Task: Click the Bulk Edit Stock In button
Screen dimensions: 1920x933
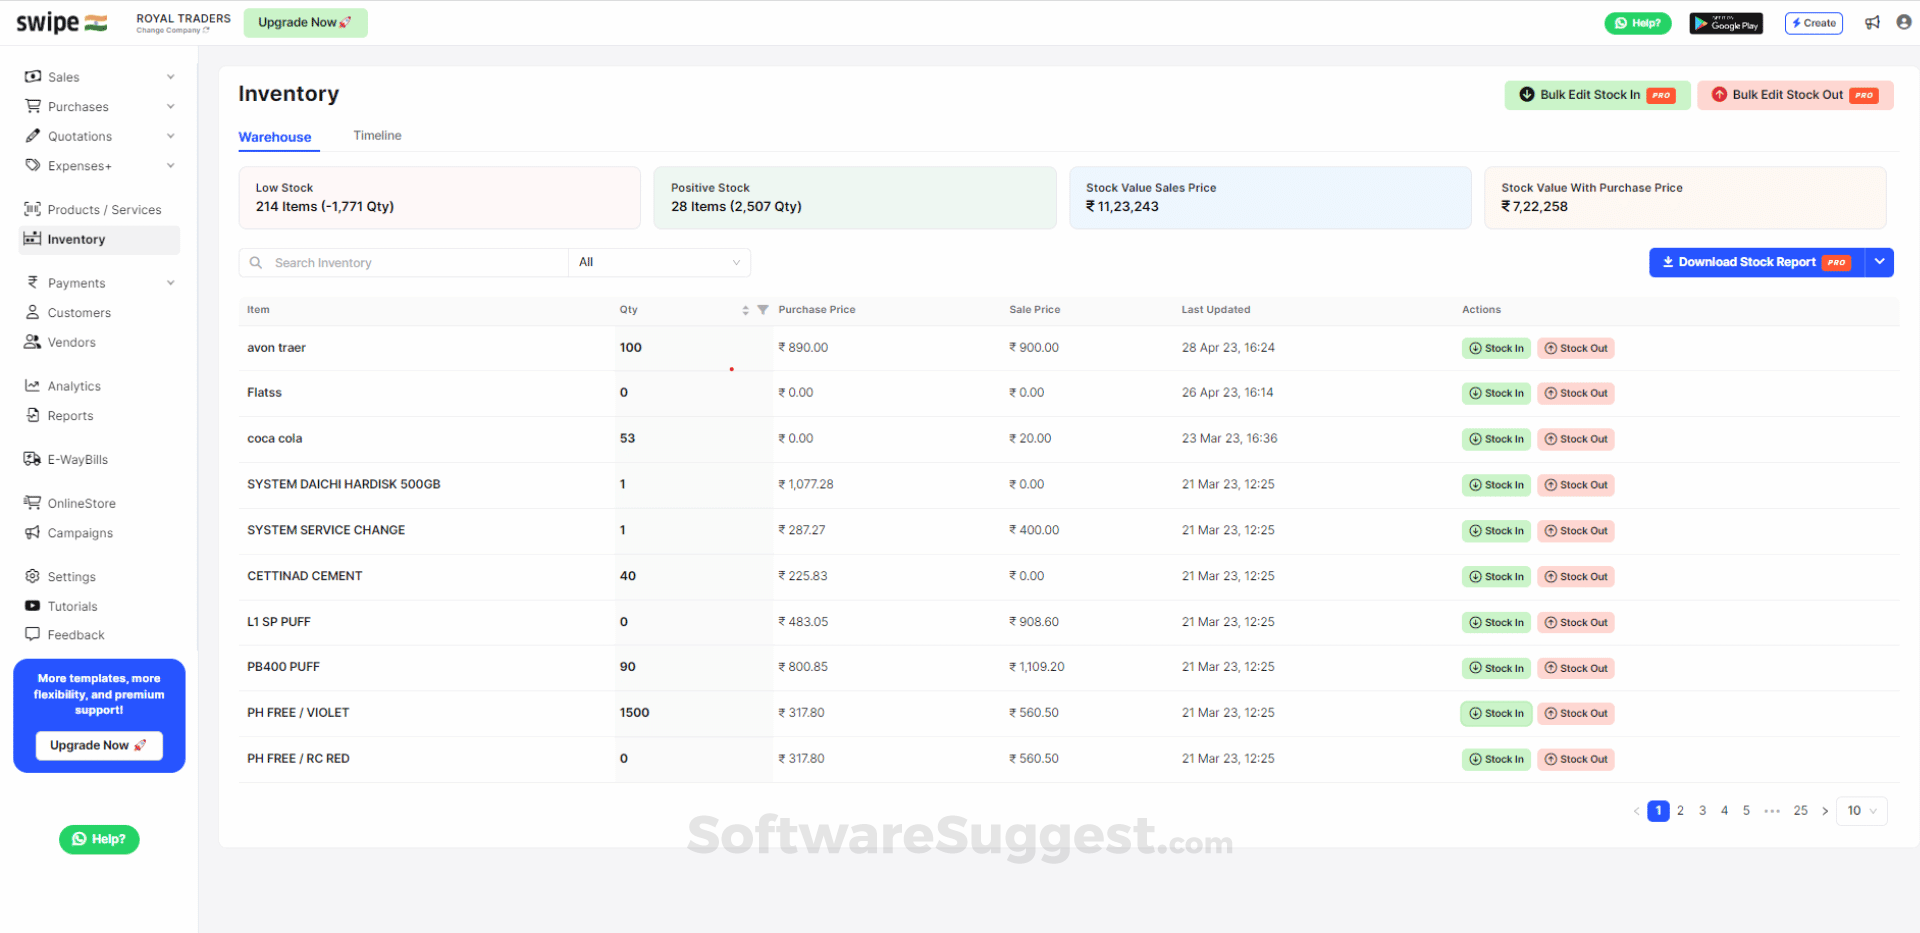Action: pos(1596,94)
